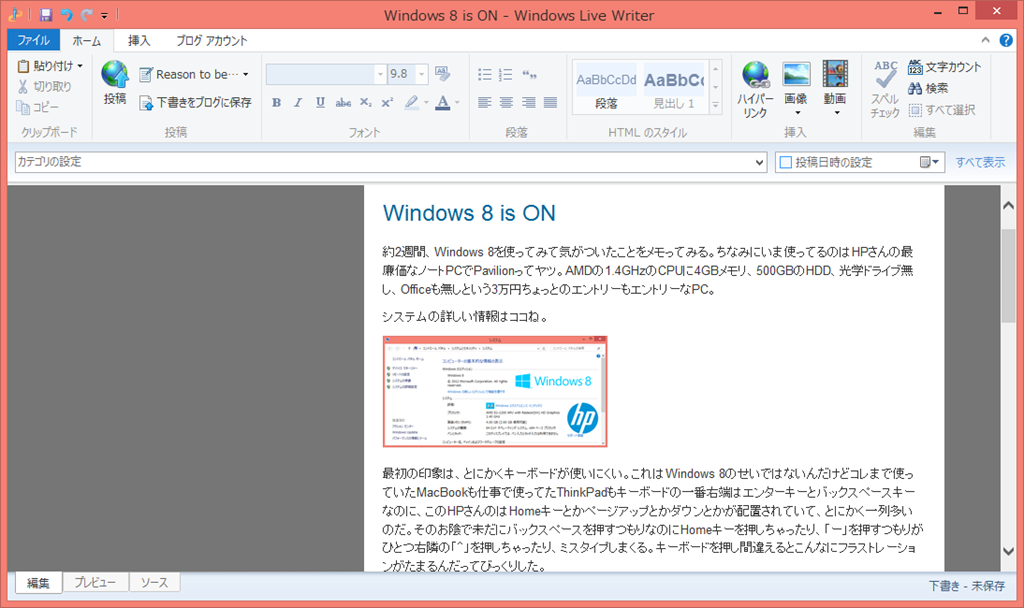Click the clear formatting eraser icon

[x=442, y=74]
